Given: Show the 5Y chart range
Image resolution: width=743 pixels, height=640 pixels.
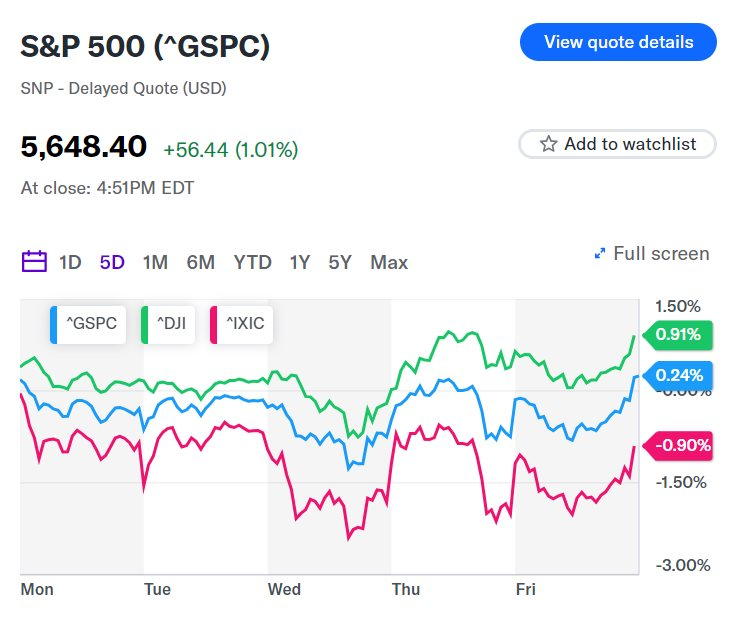Looking at the screenshot, I should coord(340,263).
